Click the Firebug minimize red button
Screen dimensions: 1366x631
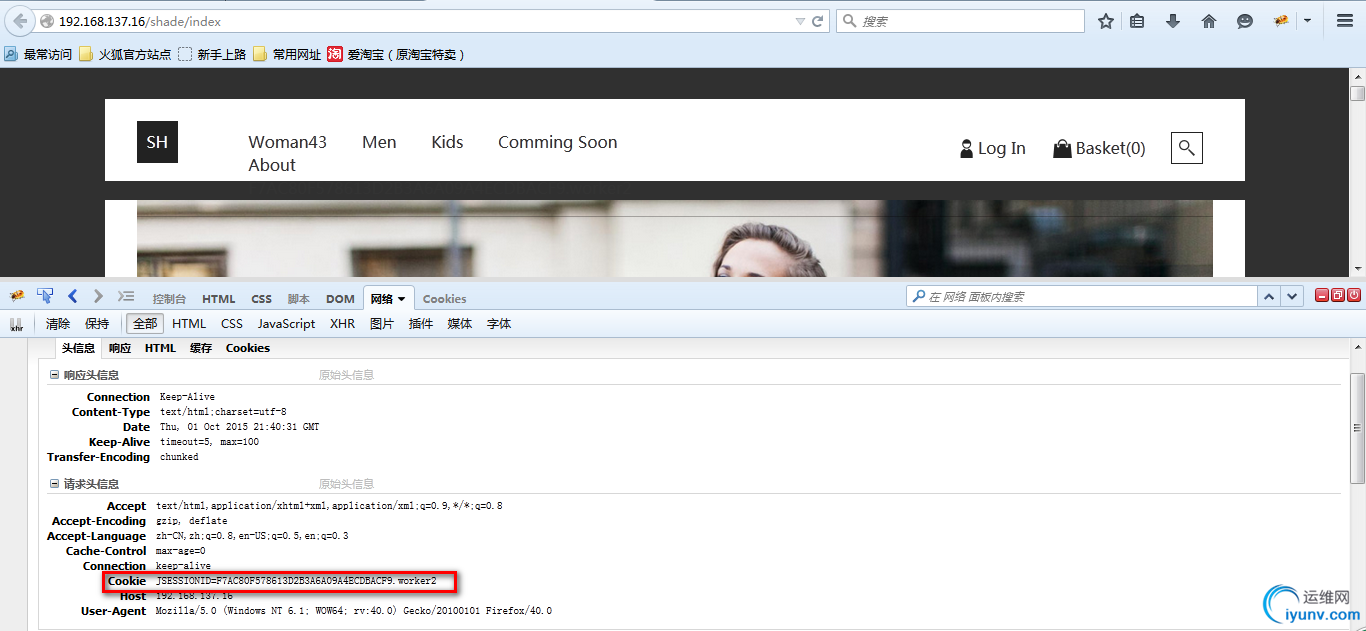[x=1322, y=295]
